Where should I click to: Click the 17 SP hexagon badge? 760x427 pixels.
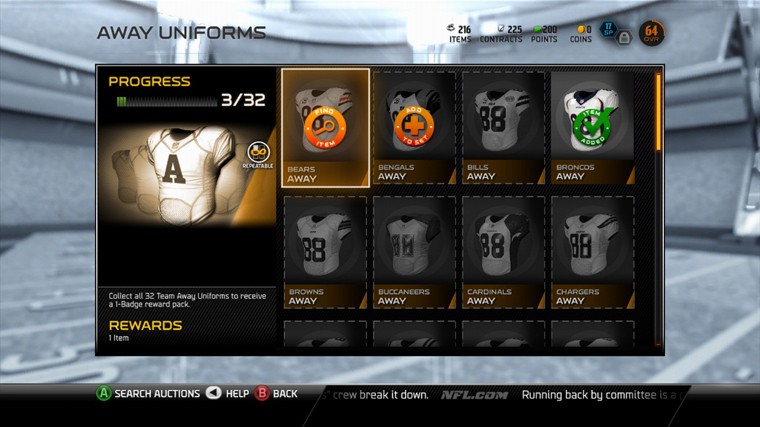[x=608, y=30]
